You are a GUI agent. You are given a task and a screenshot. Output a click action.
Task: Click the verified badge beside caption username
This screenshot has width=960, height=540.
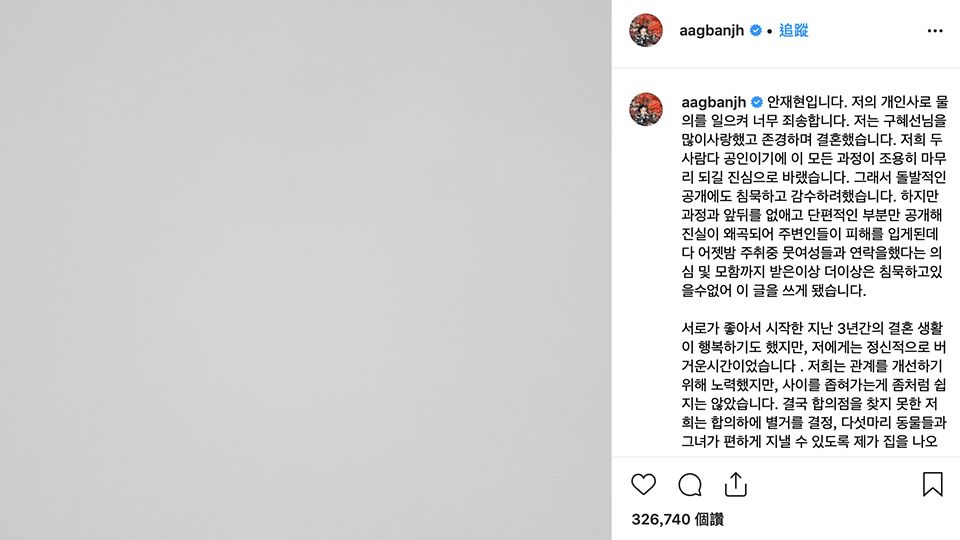point(757,102)
